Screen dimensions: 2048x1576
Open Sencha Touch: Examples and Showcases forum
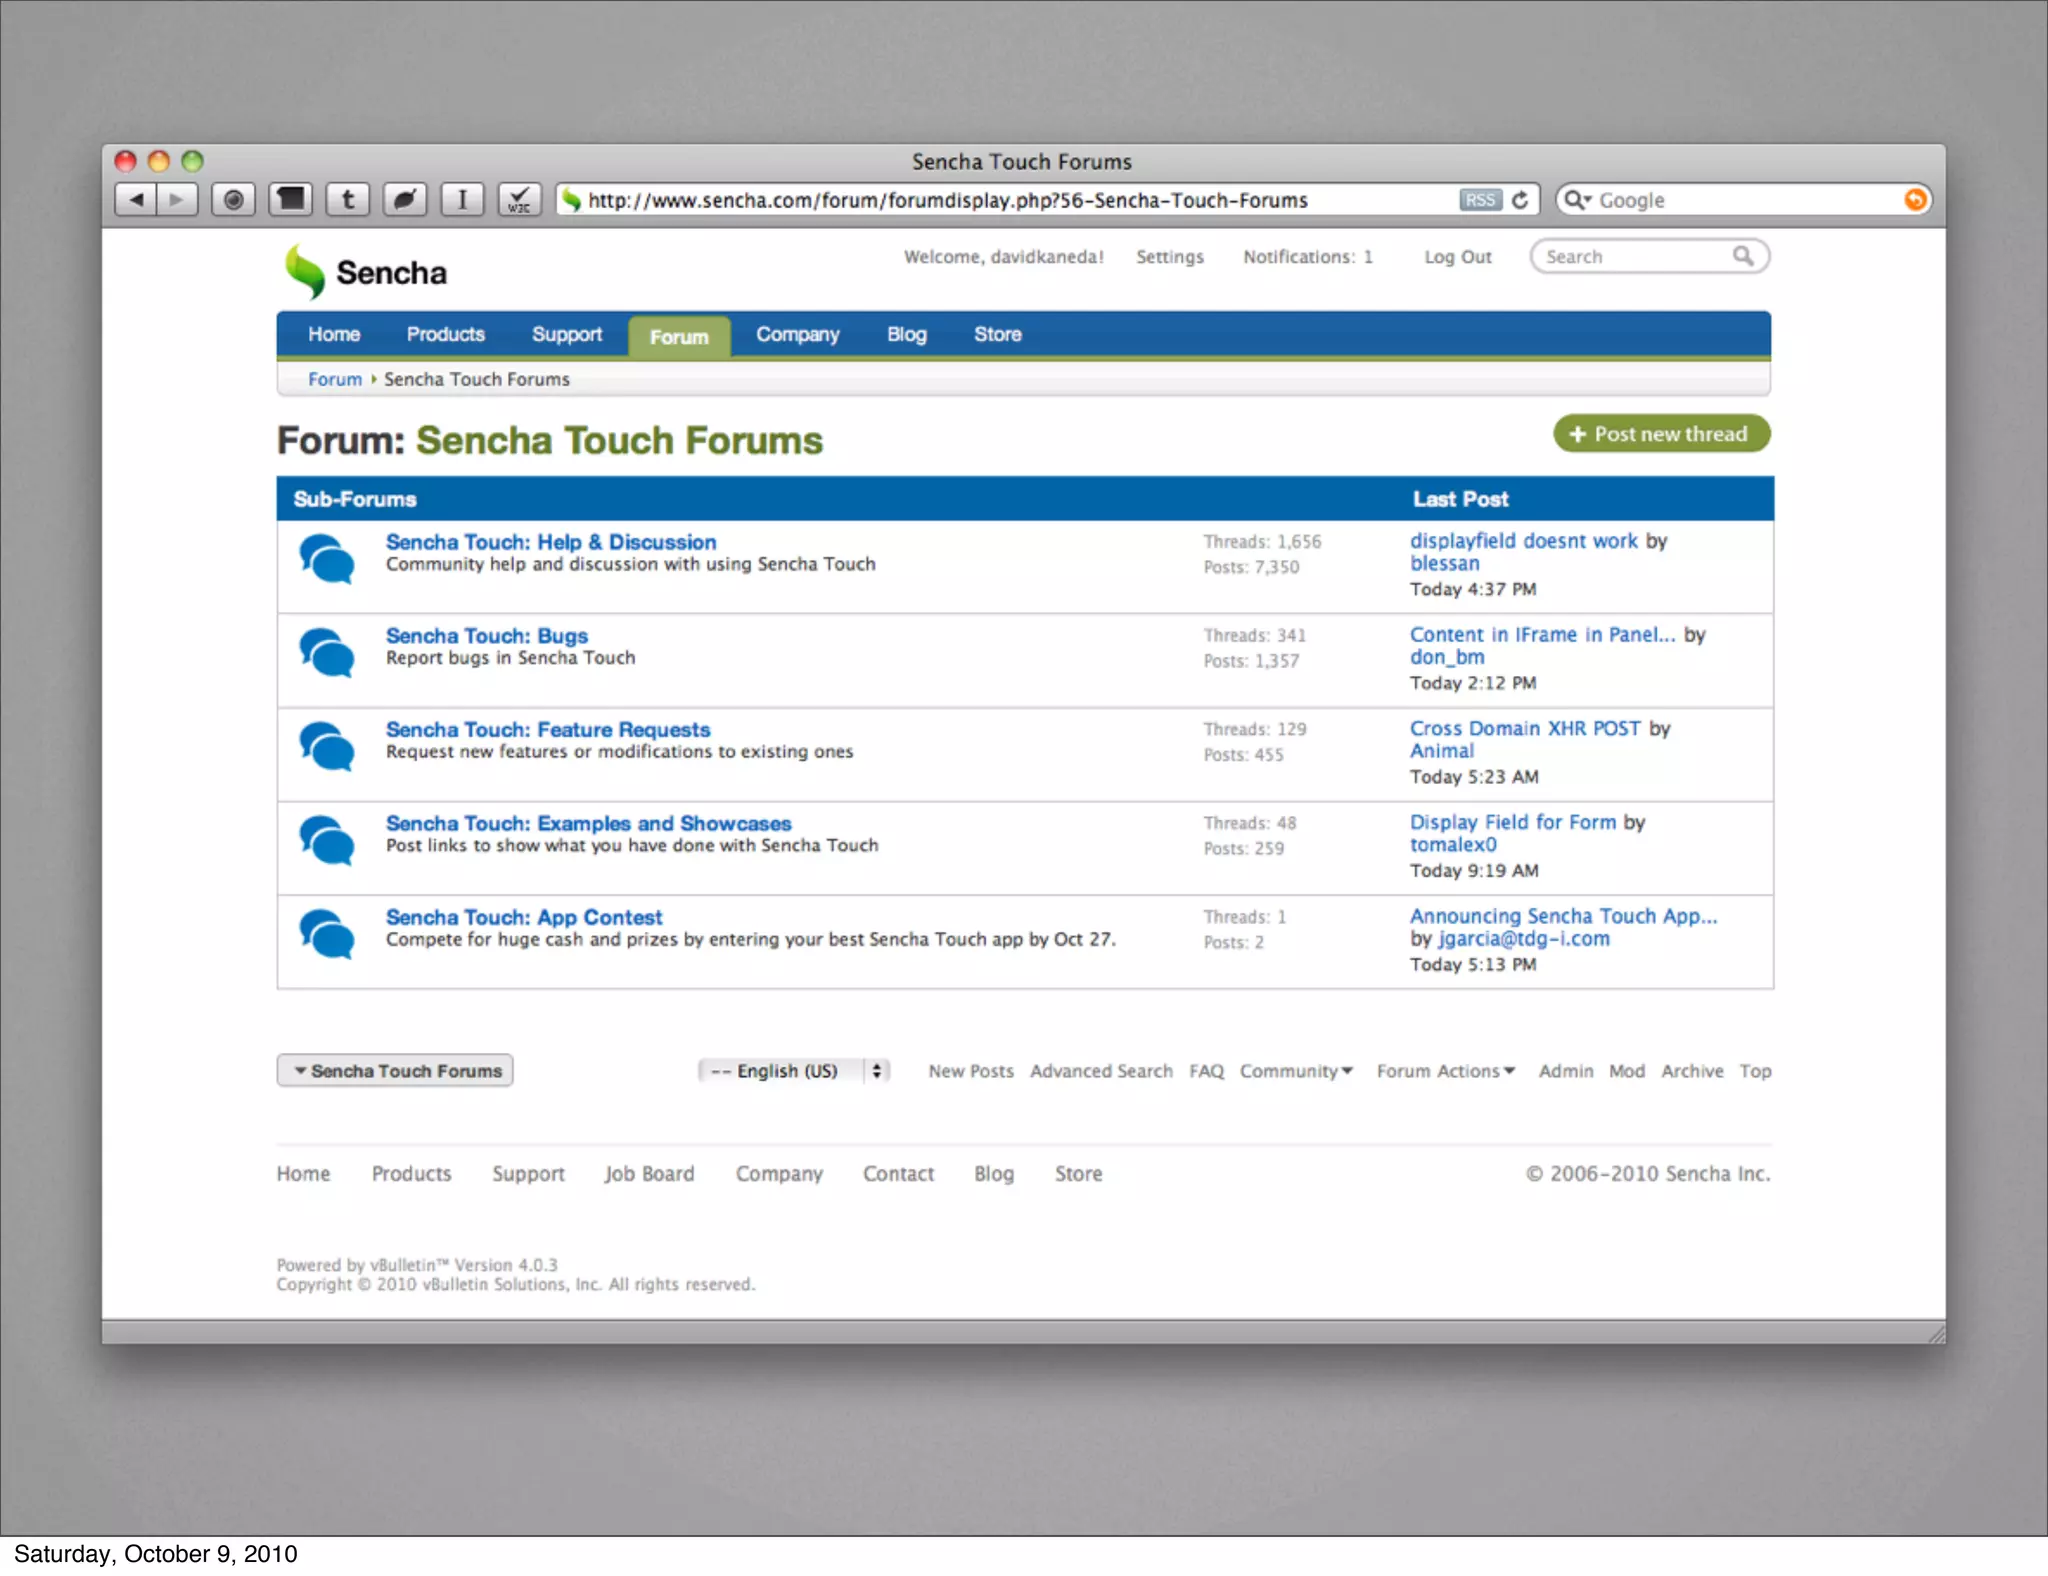click(x=589, y=824)
